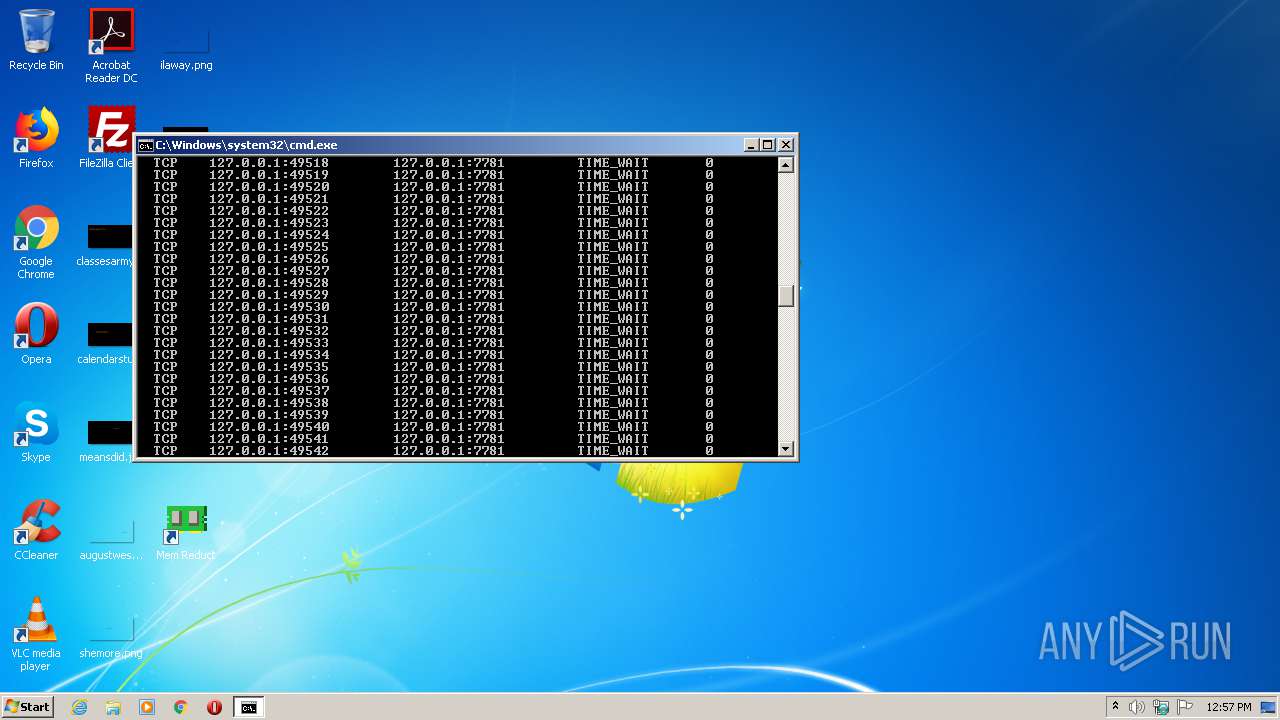This screenshot has height=720, width=1280.
Task: Show hidden system tray icons
Action: pyautogui.click(x=1115, y=707)
